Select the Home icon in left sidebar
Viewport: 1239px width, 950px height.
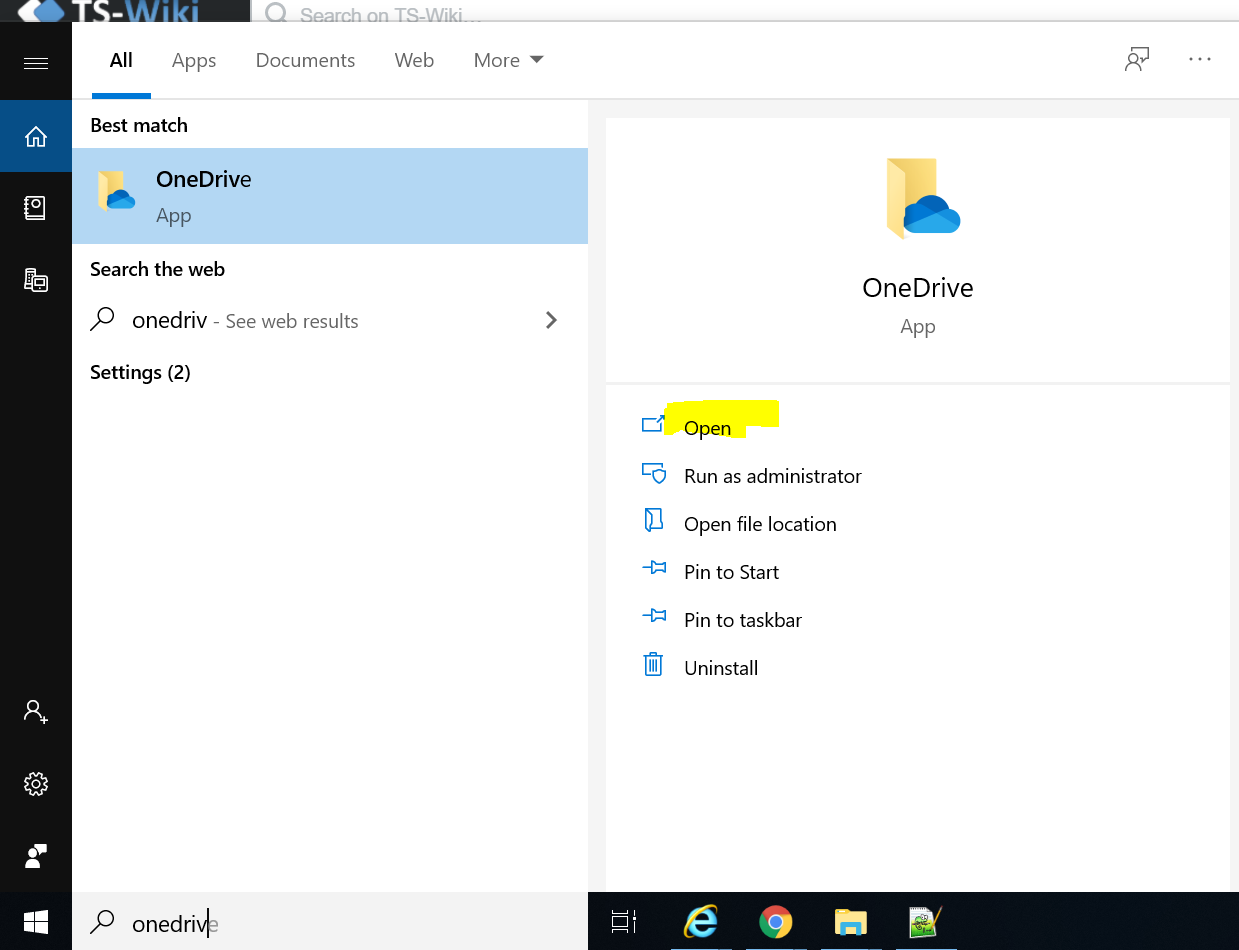pyautogui.click(x=36, y=137)
